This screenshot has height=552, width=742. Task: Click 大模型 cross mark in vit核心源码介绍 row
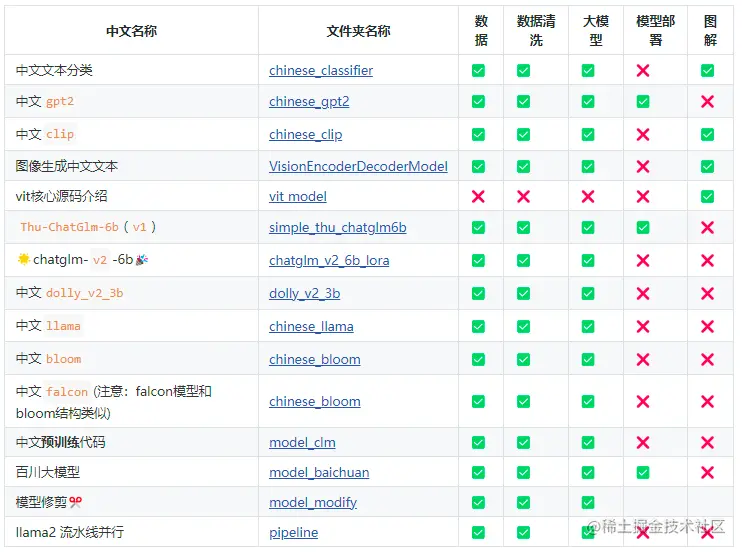pos(588,196)
